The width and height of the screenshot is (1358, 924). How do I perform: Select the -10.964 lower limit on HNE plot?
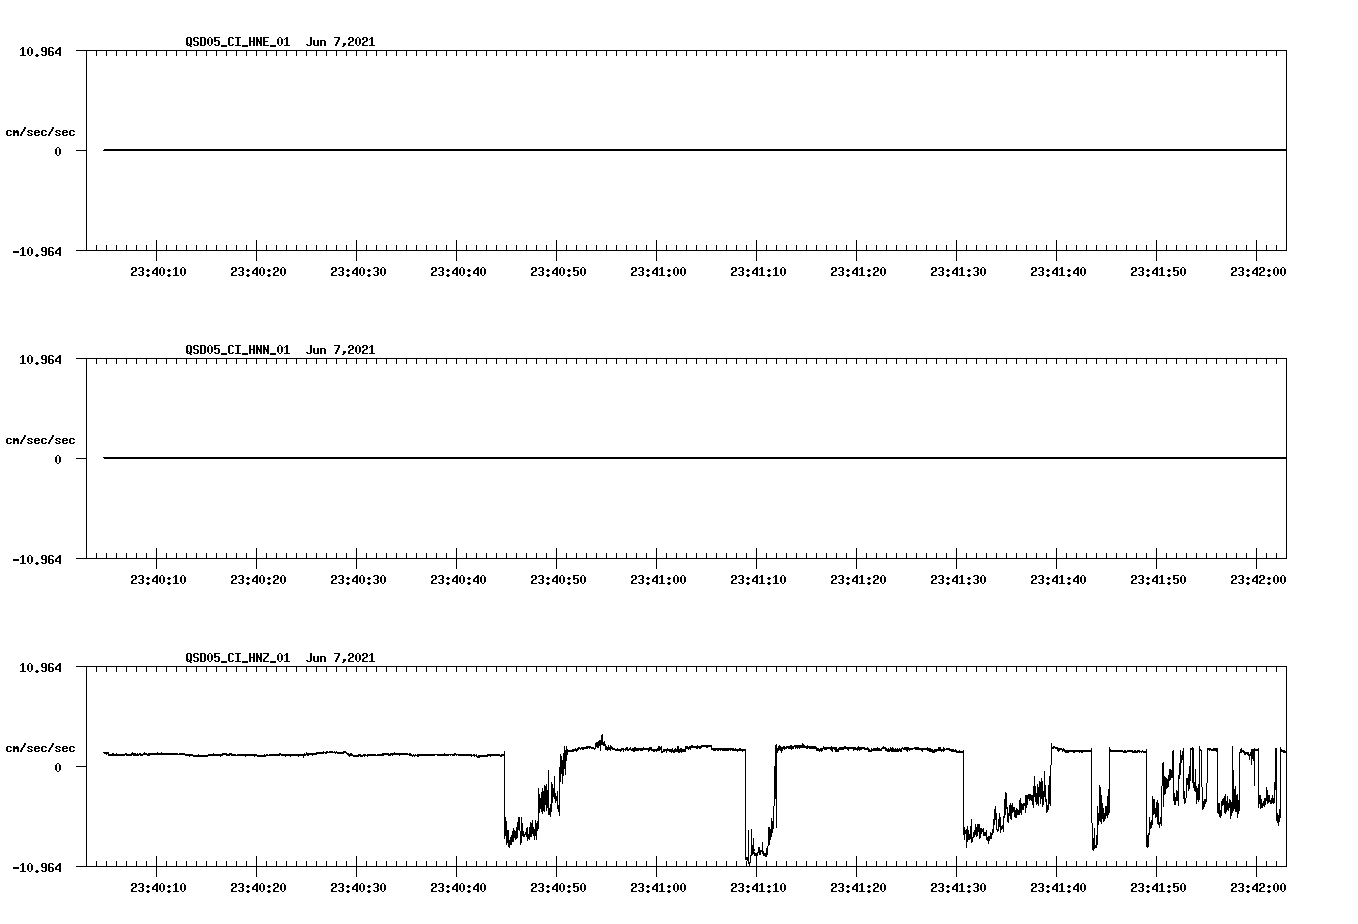click(37, 251)
